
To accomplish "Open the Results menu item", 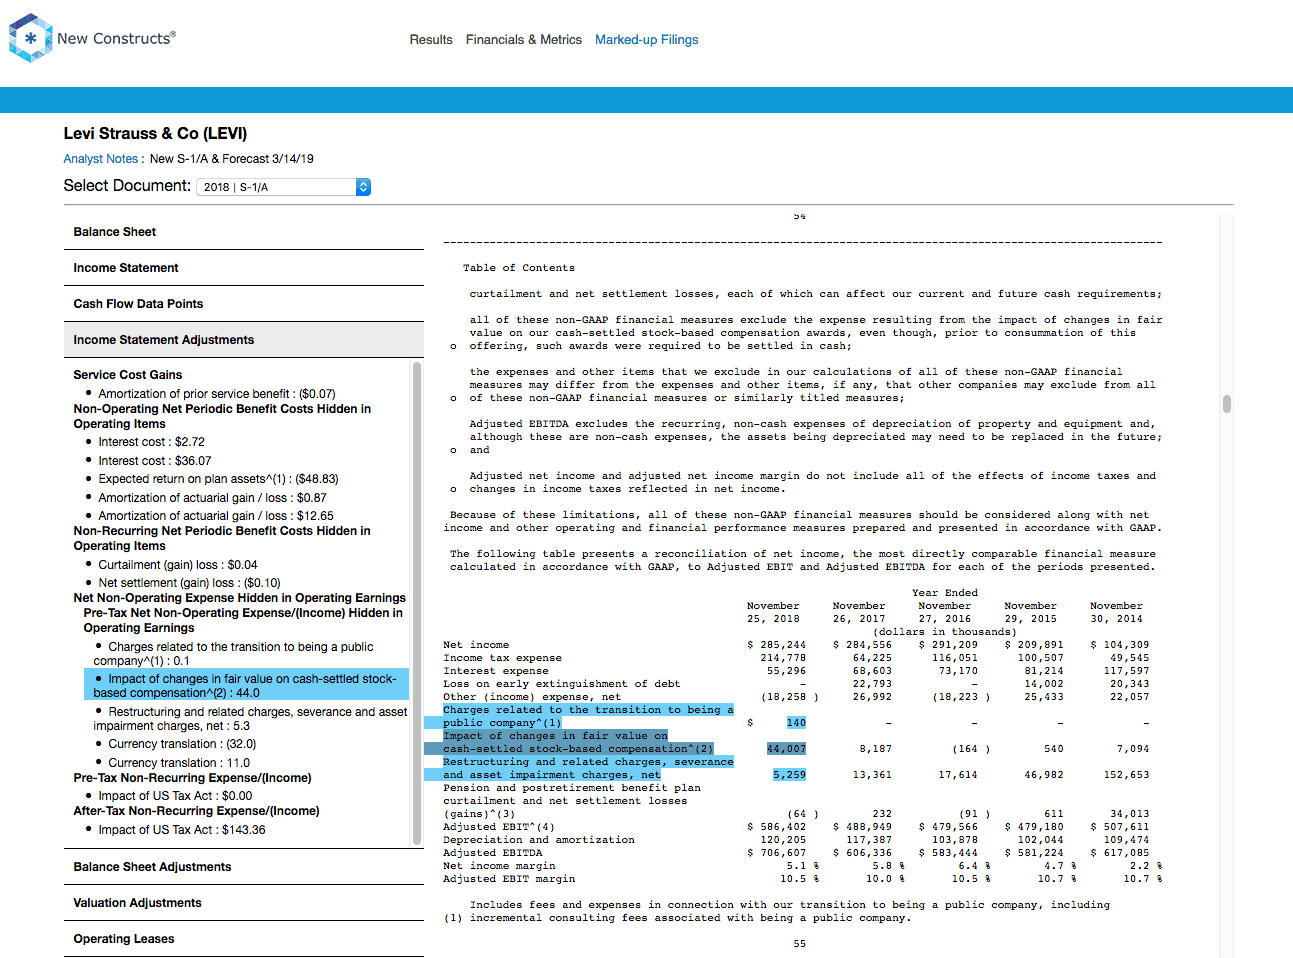I will 431,40.
